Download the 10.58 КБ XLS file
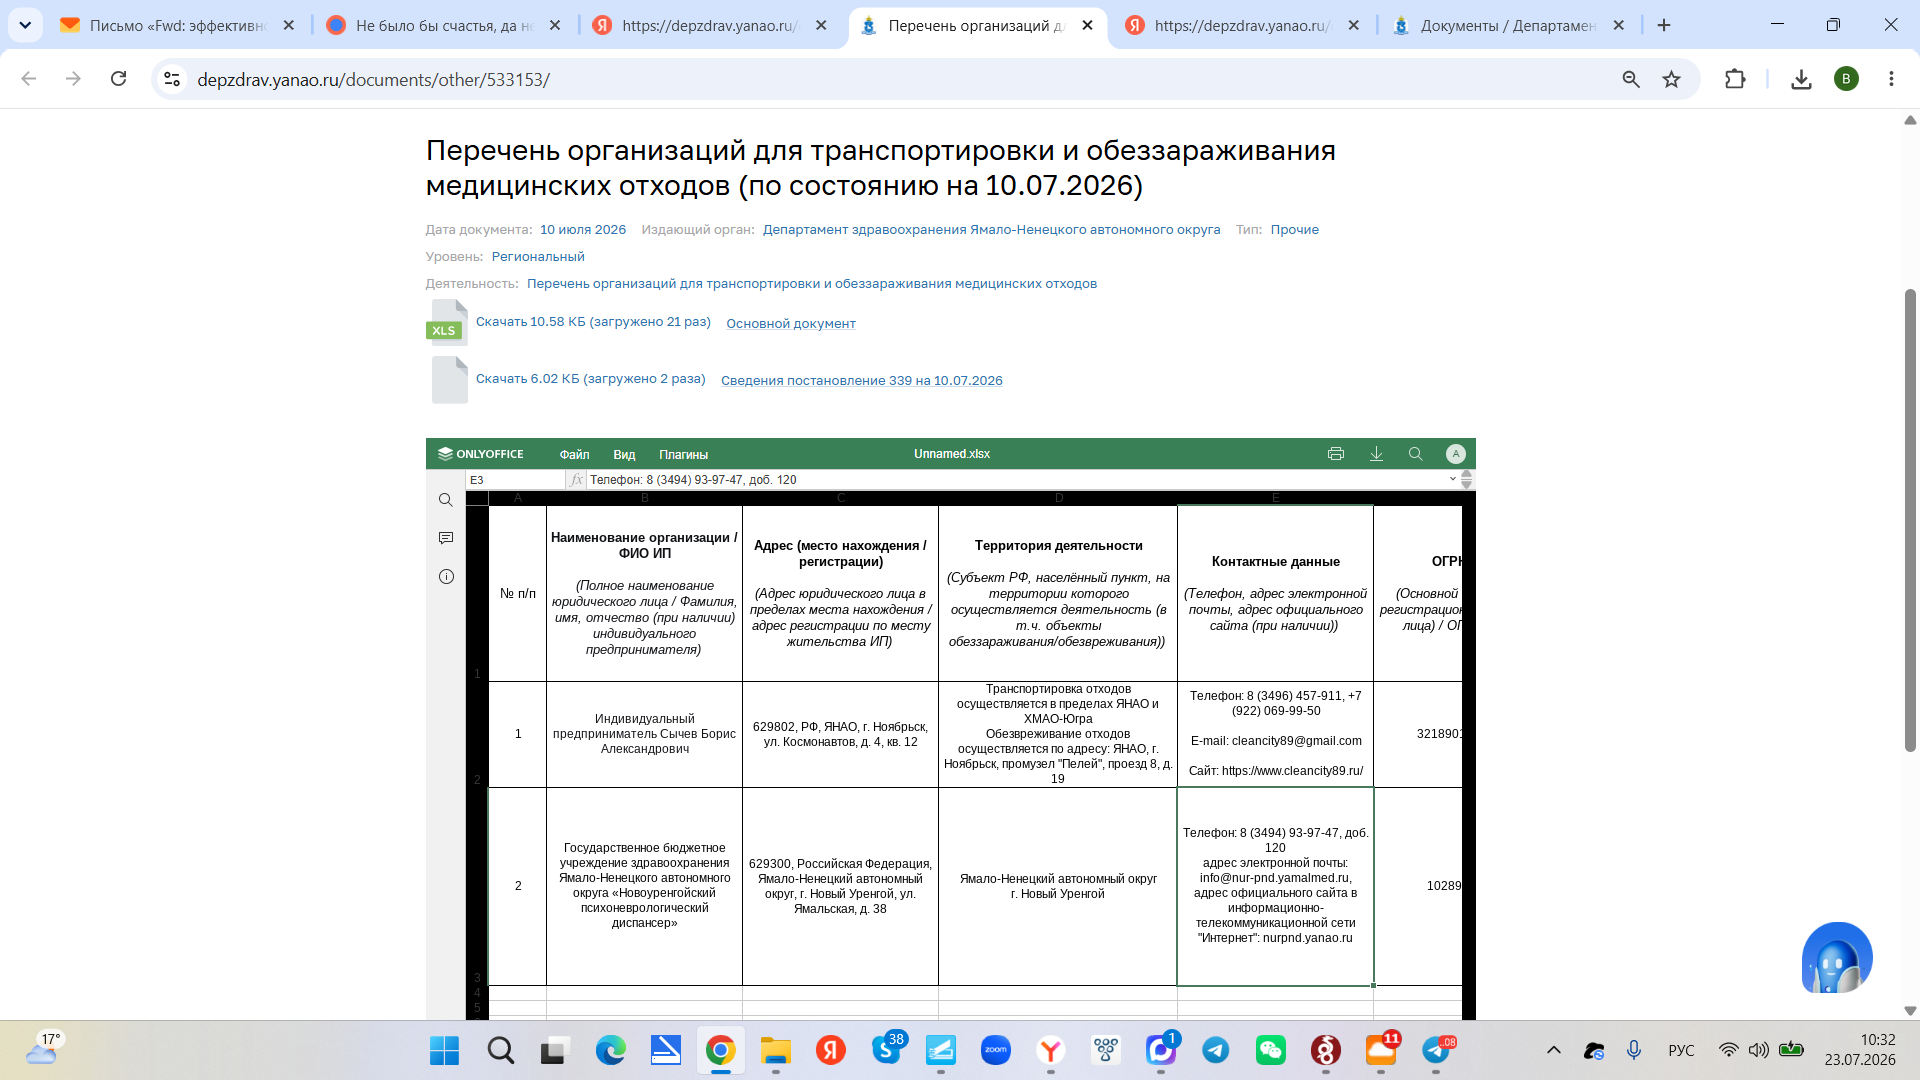Viewport: 1920px width, 1080px height. (593, 322)
